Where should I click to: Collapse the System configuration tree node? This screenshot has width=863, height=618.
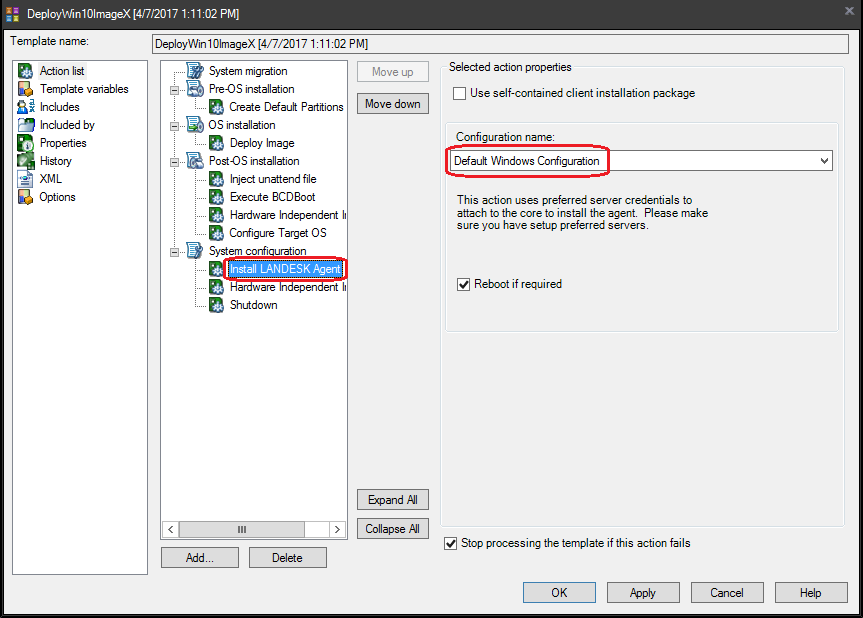(x=176, y=250)
